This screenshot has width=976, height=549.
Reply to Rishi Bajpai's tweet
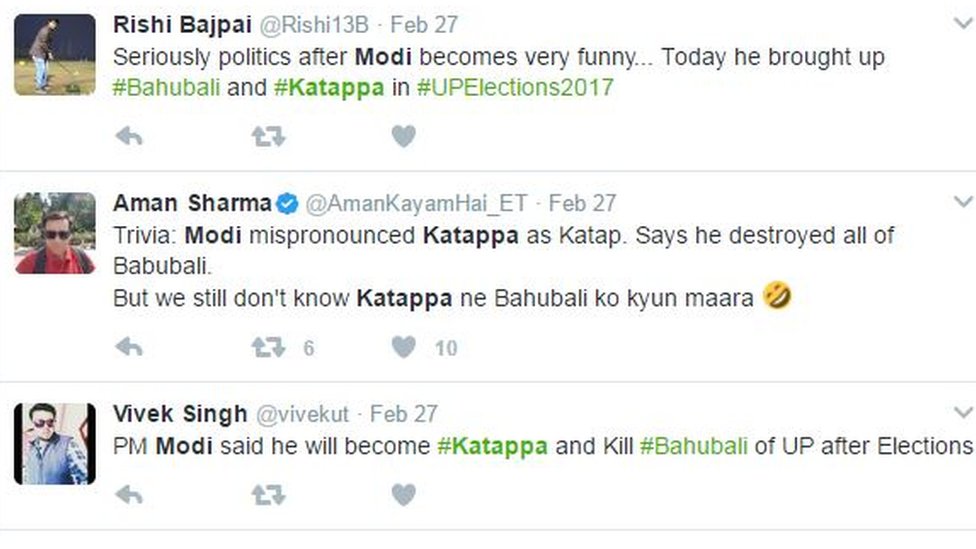(x=129, y=137)
